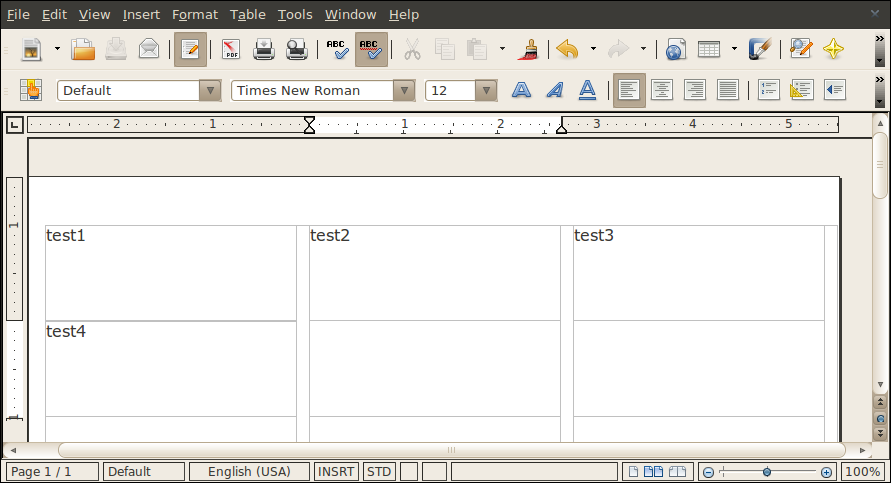
Task: Open the Format menu
Action: (195, 15)
